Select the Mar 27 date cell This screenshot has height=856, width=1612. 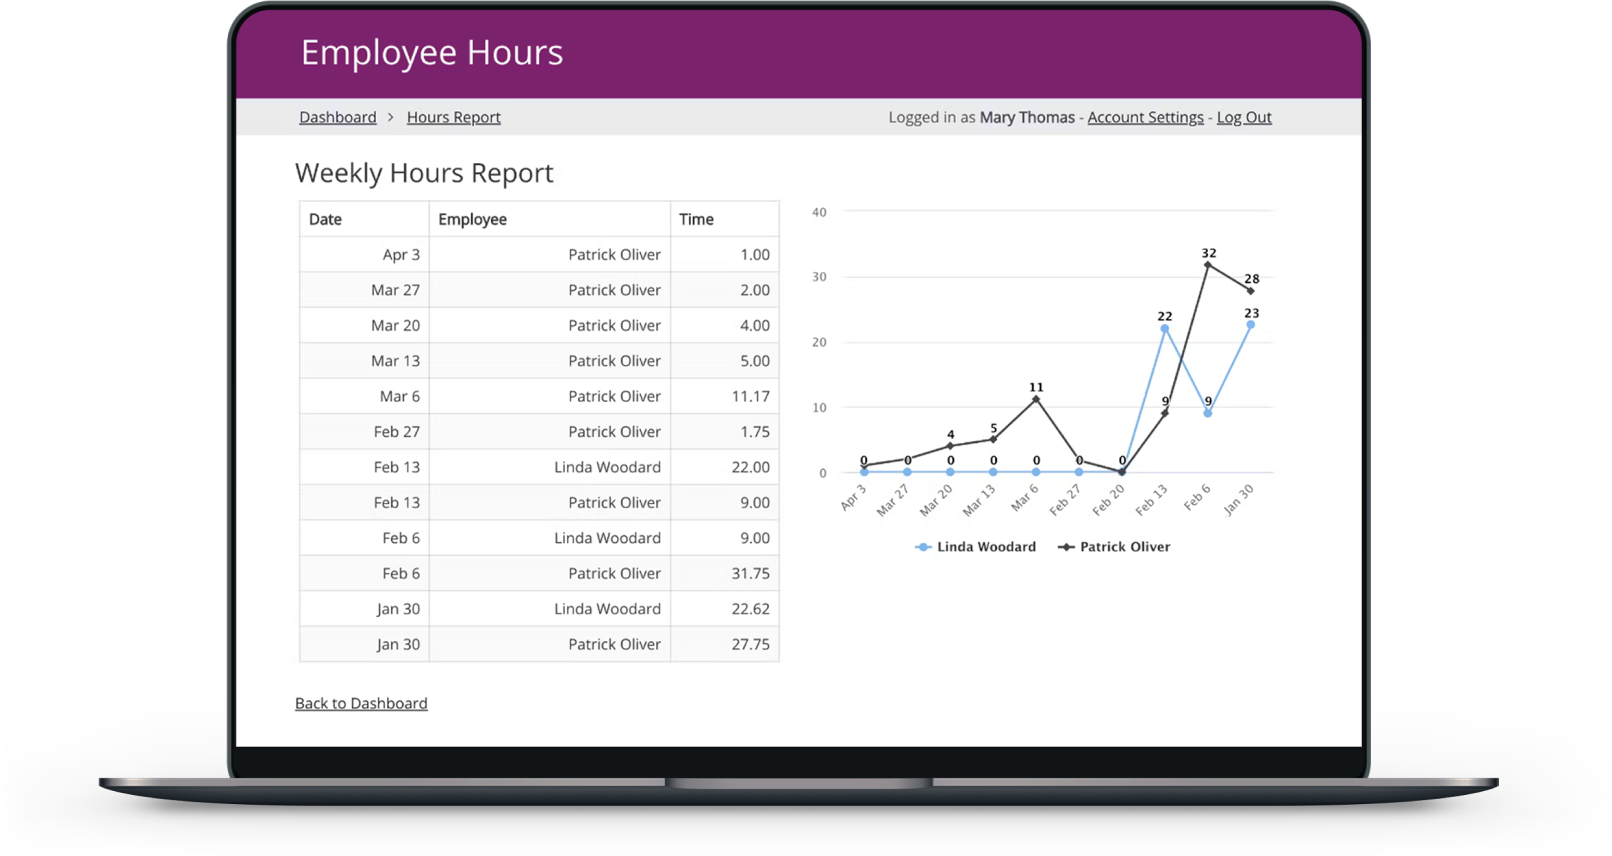point(364,290)
